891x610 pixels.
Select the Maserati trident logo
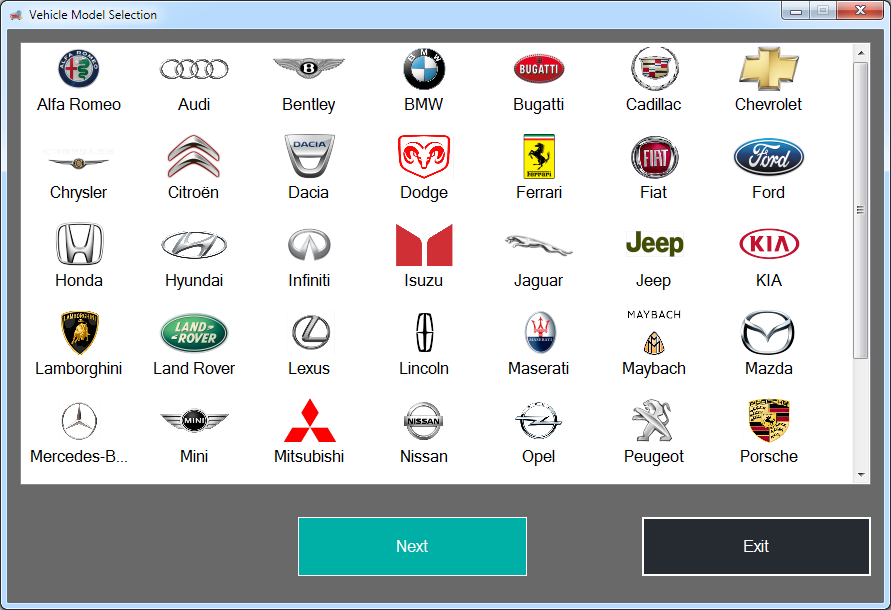click(540, 333)
